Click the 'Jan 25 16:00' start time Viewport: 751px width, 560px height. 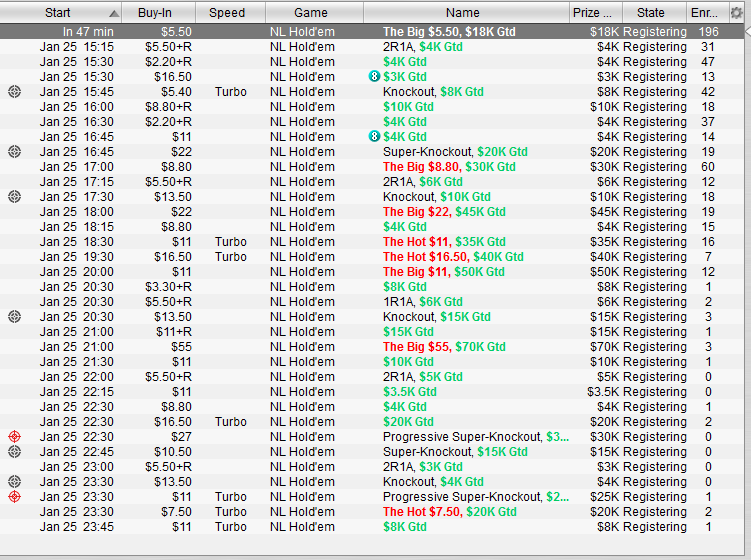[77, 107]
